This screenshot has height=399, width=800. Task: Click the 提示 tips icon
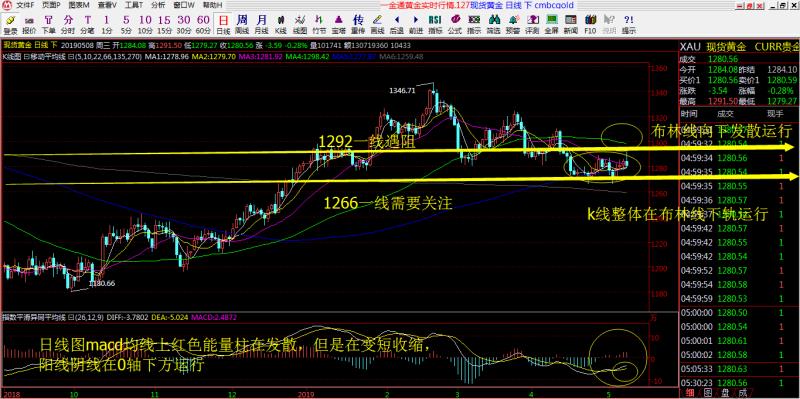coord(629,24)
